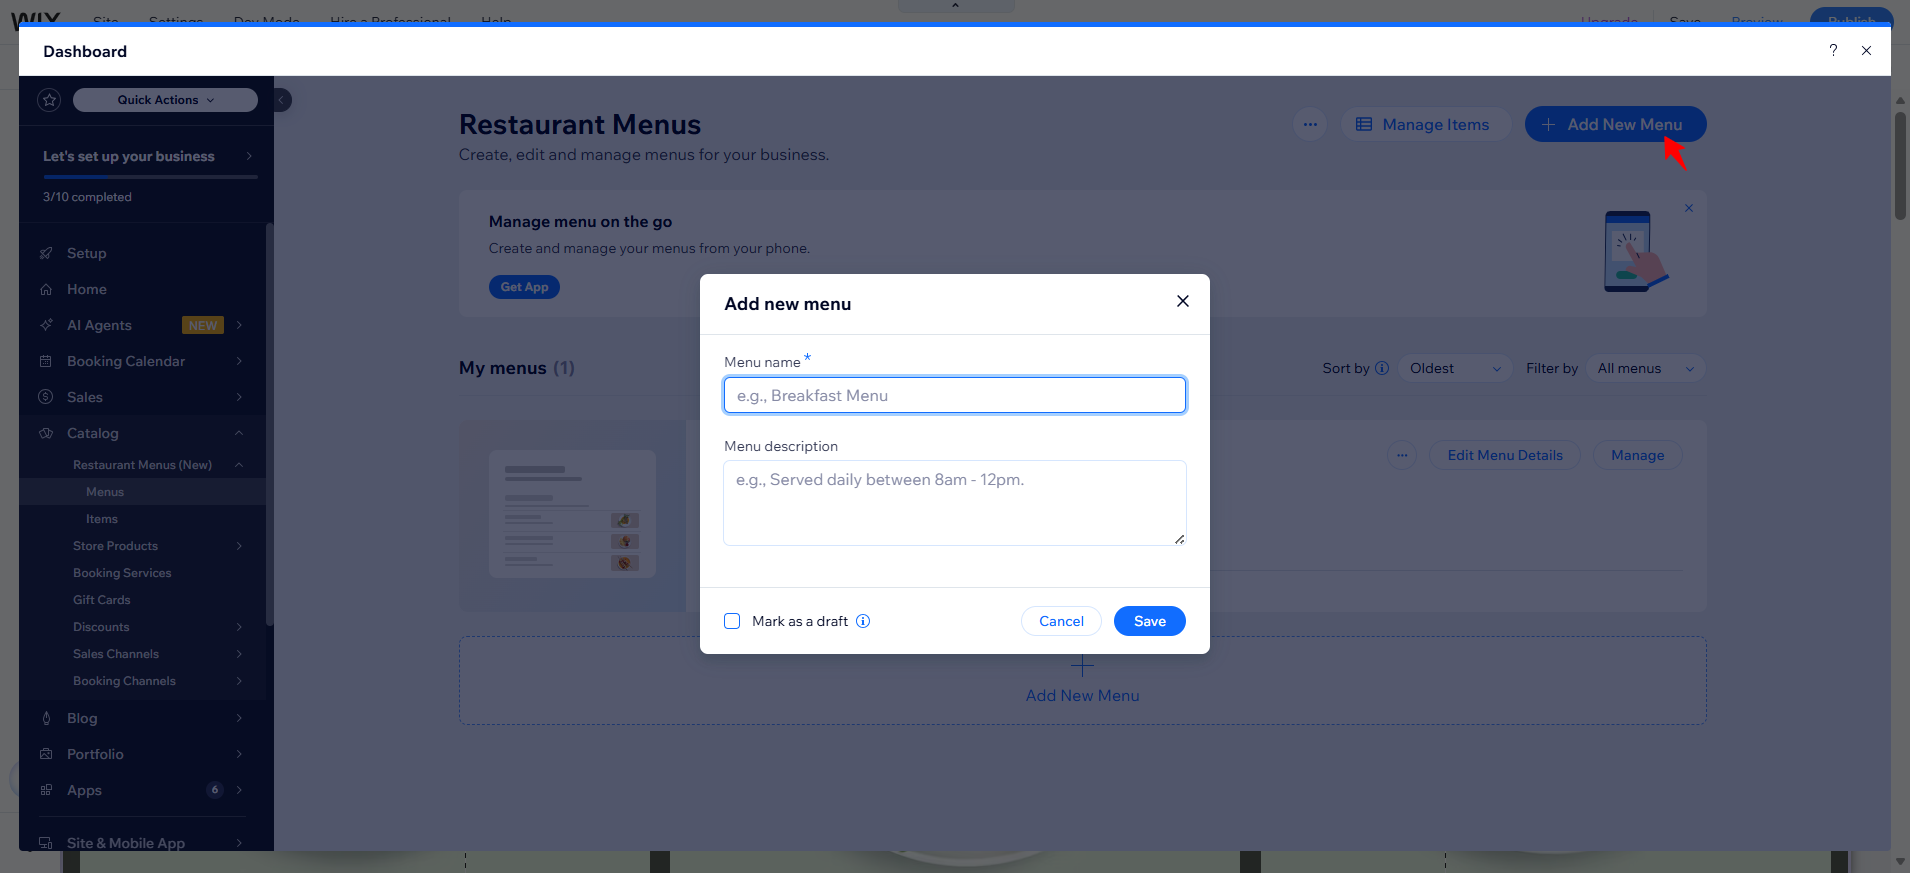Click the AI Agents sparkle icon

pyautogui.click(x=46, y=325)
